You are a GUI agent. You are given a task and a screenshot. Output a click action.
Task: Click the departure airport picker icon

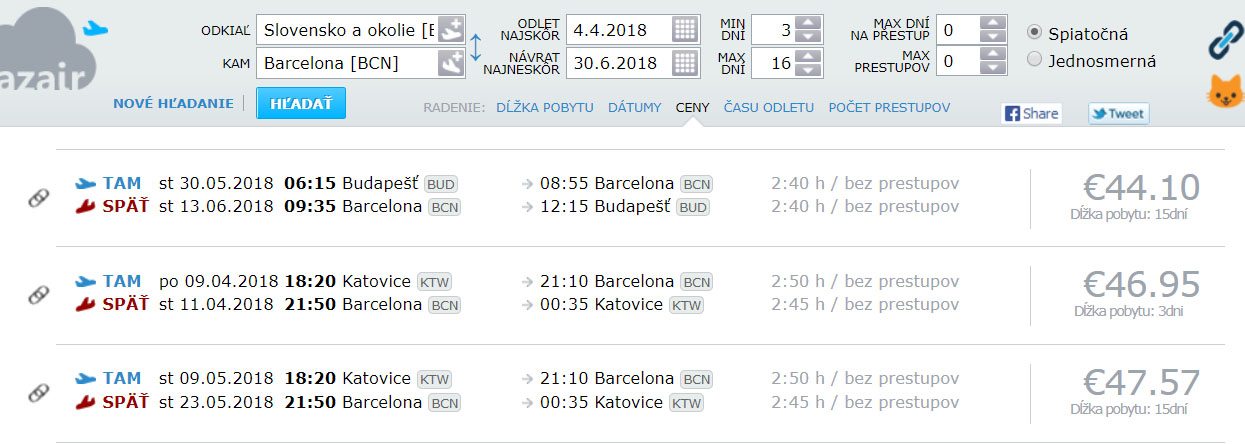pyautogui.click(x=451, y=29)
